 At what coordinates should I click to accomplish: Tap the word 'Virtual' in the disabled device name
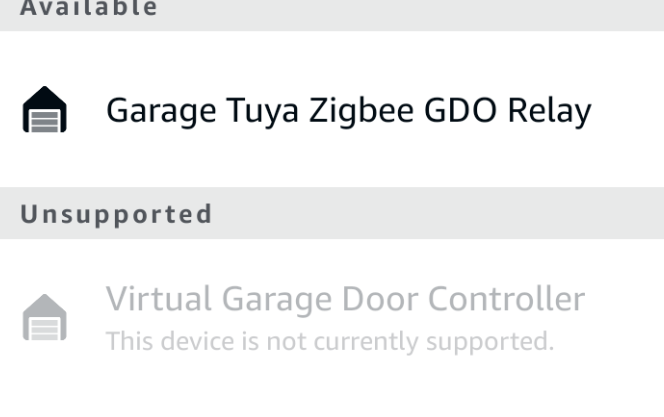[158, 299]
